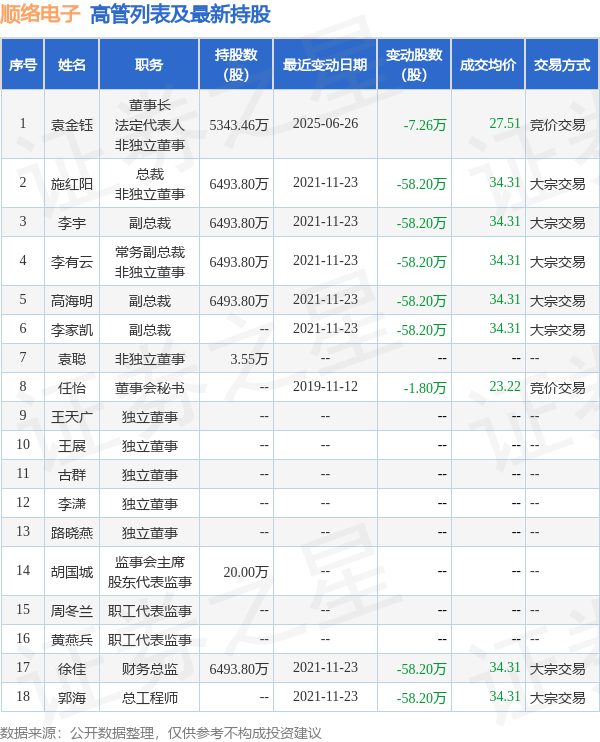Click the date 2025-06-26
Viewport: 600px width, 742px height.
pyautogui.click(x=326, y=124)
